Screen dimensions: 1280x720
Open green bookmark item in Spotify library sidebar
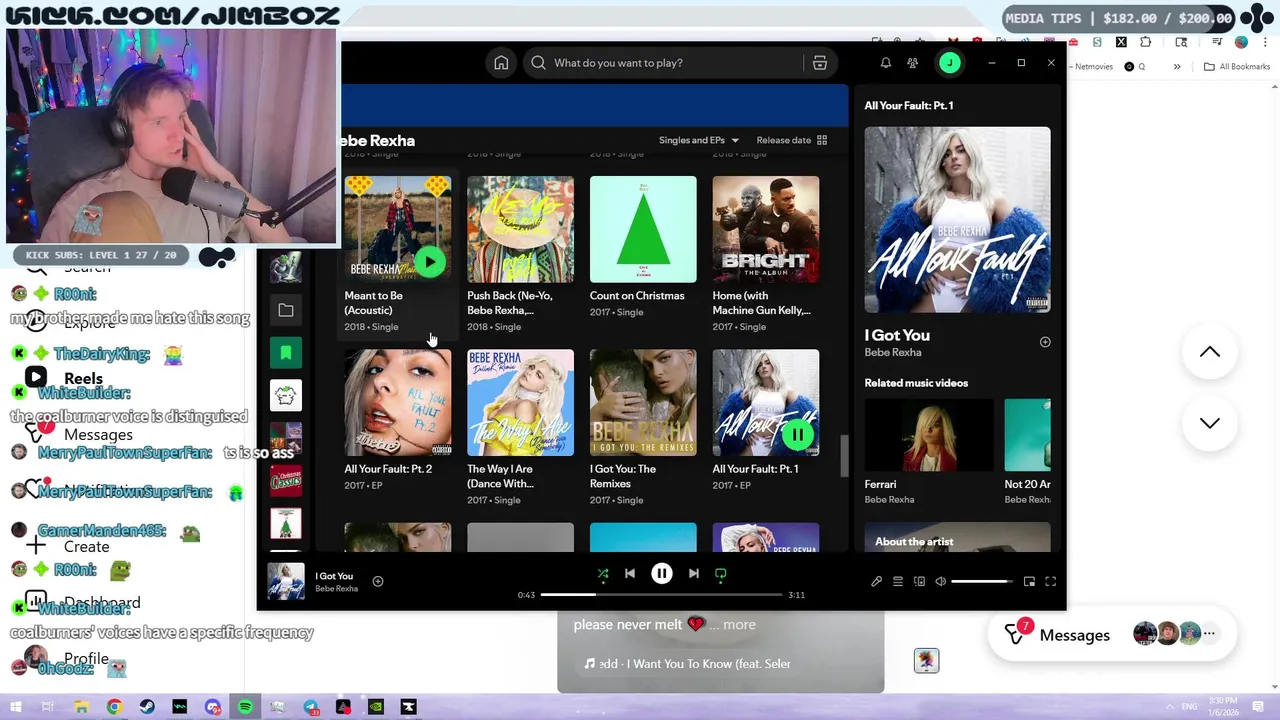point(286,352)
